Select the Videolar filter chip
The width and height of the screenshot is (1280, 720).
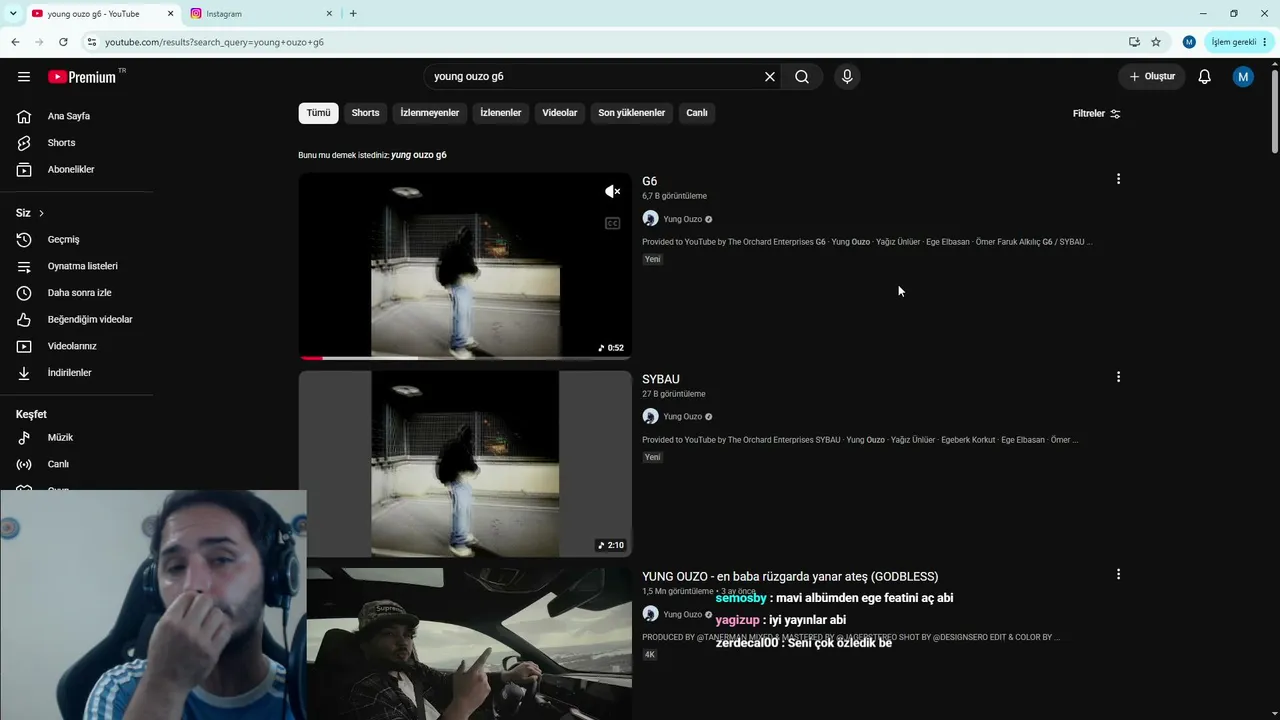tap(560, 113)
